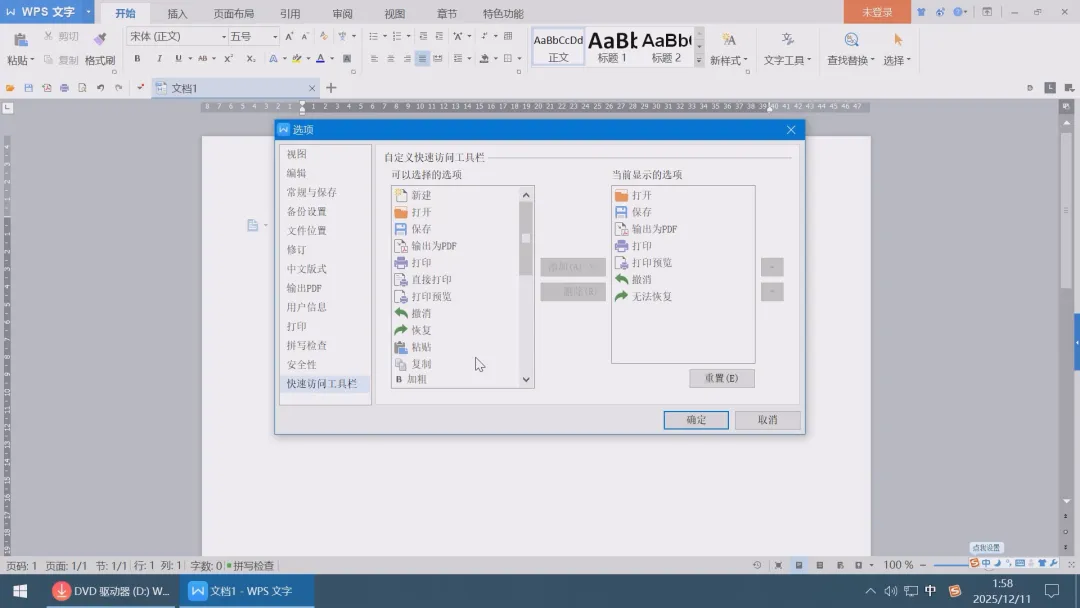Click the center alignment icon
This screenshot has width=1080, height=608.
391,59
